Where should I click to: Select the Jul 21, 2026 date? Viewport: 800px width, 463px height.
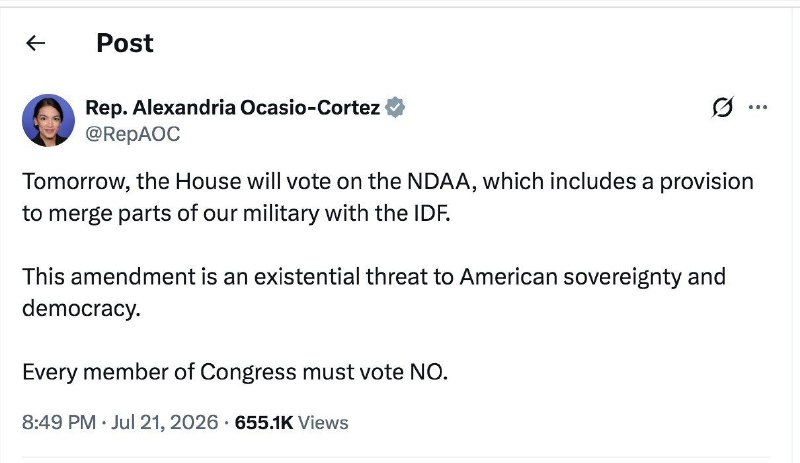click(164, 423)
